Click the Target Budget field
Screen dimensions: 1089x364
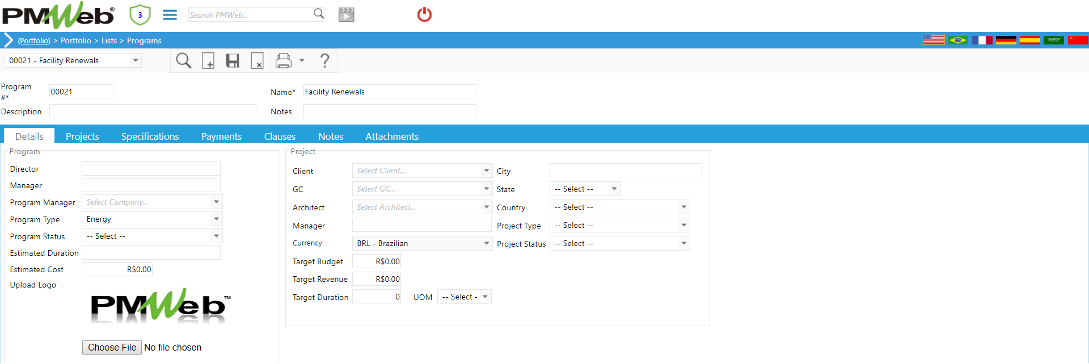pyautogui.click(x=377, y=261)
